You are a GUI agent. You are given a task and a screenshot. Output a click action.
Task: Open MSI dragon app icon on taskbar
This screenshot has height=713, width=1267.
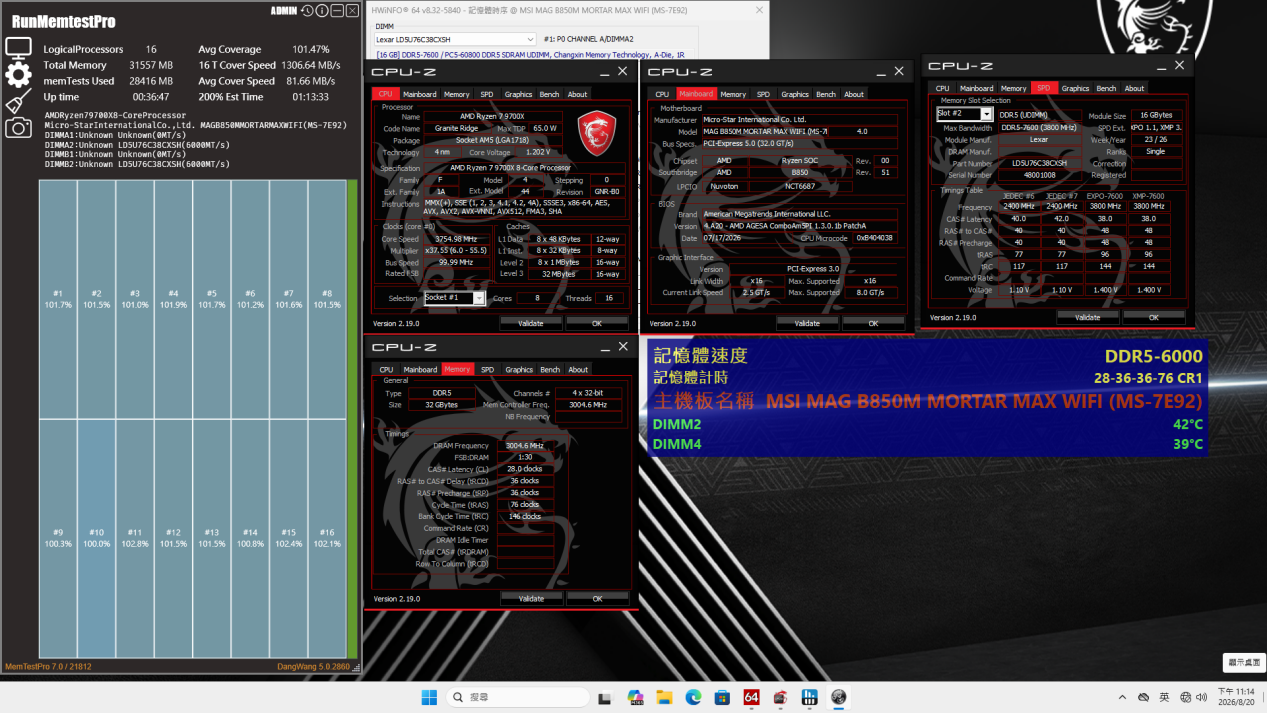838,697
